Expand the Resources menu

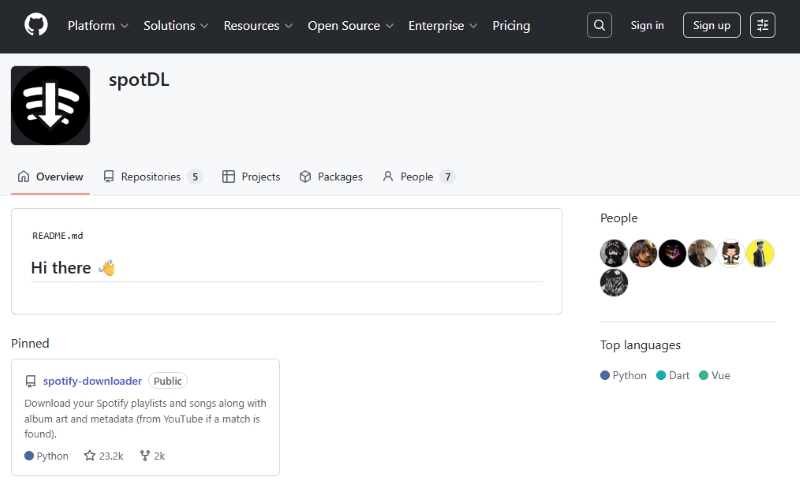258,26
